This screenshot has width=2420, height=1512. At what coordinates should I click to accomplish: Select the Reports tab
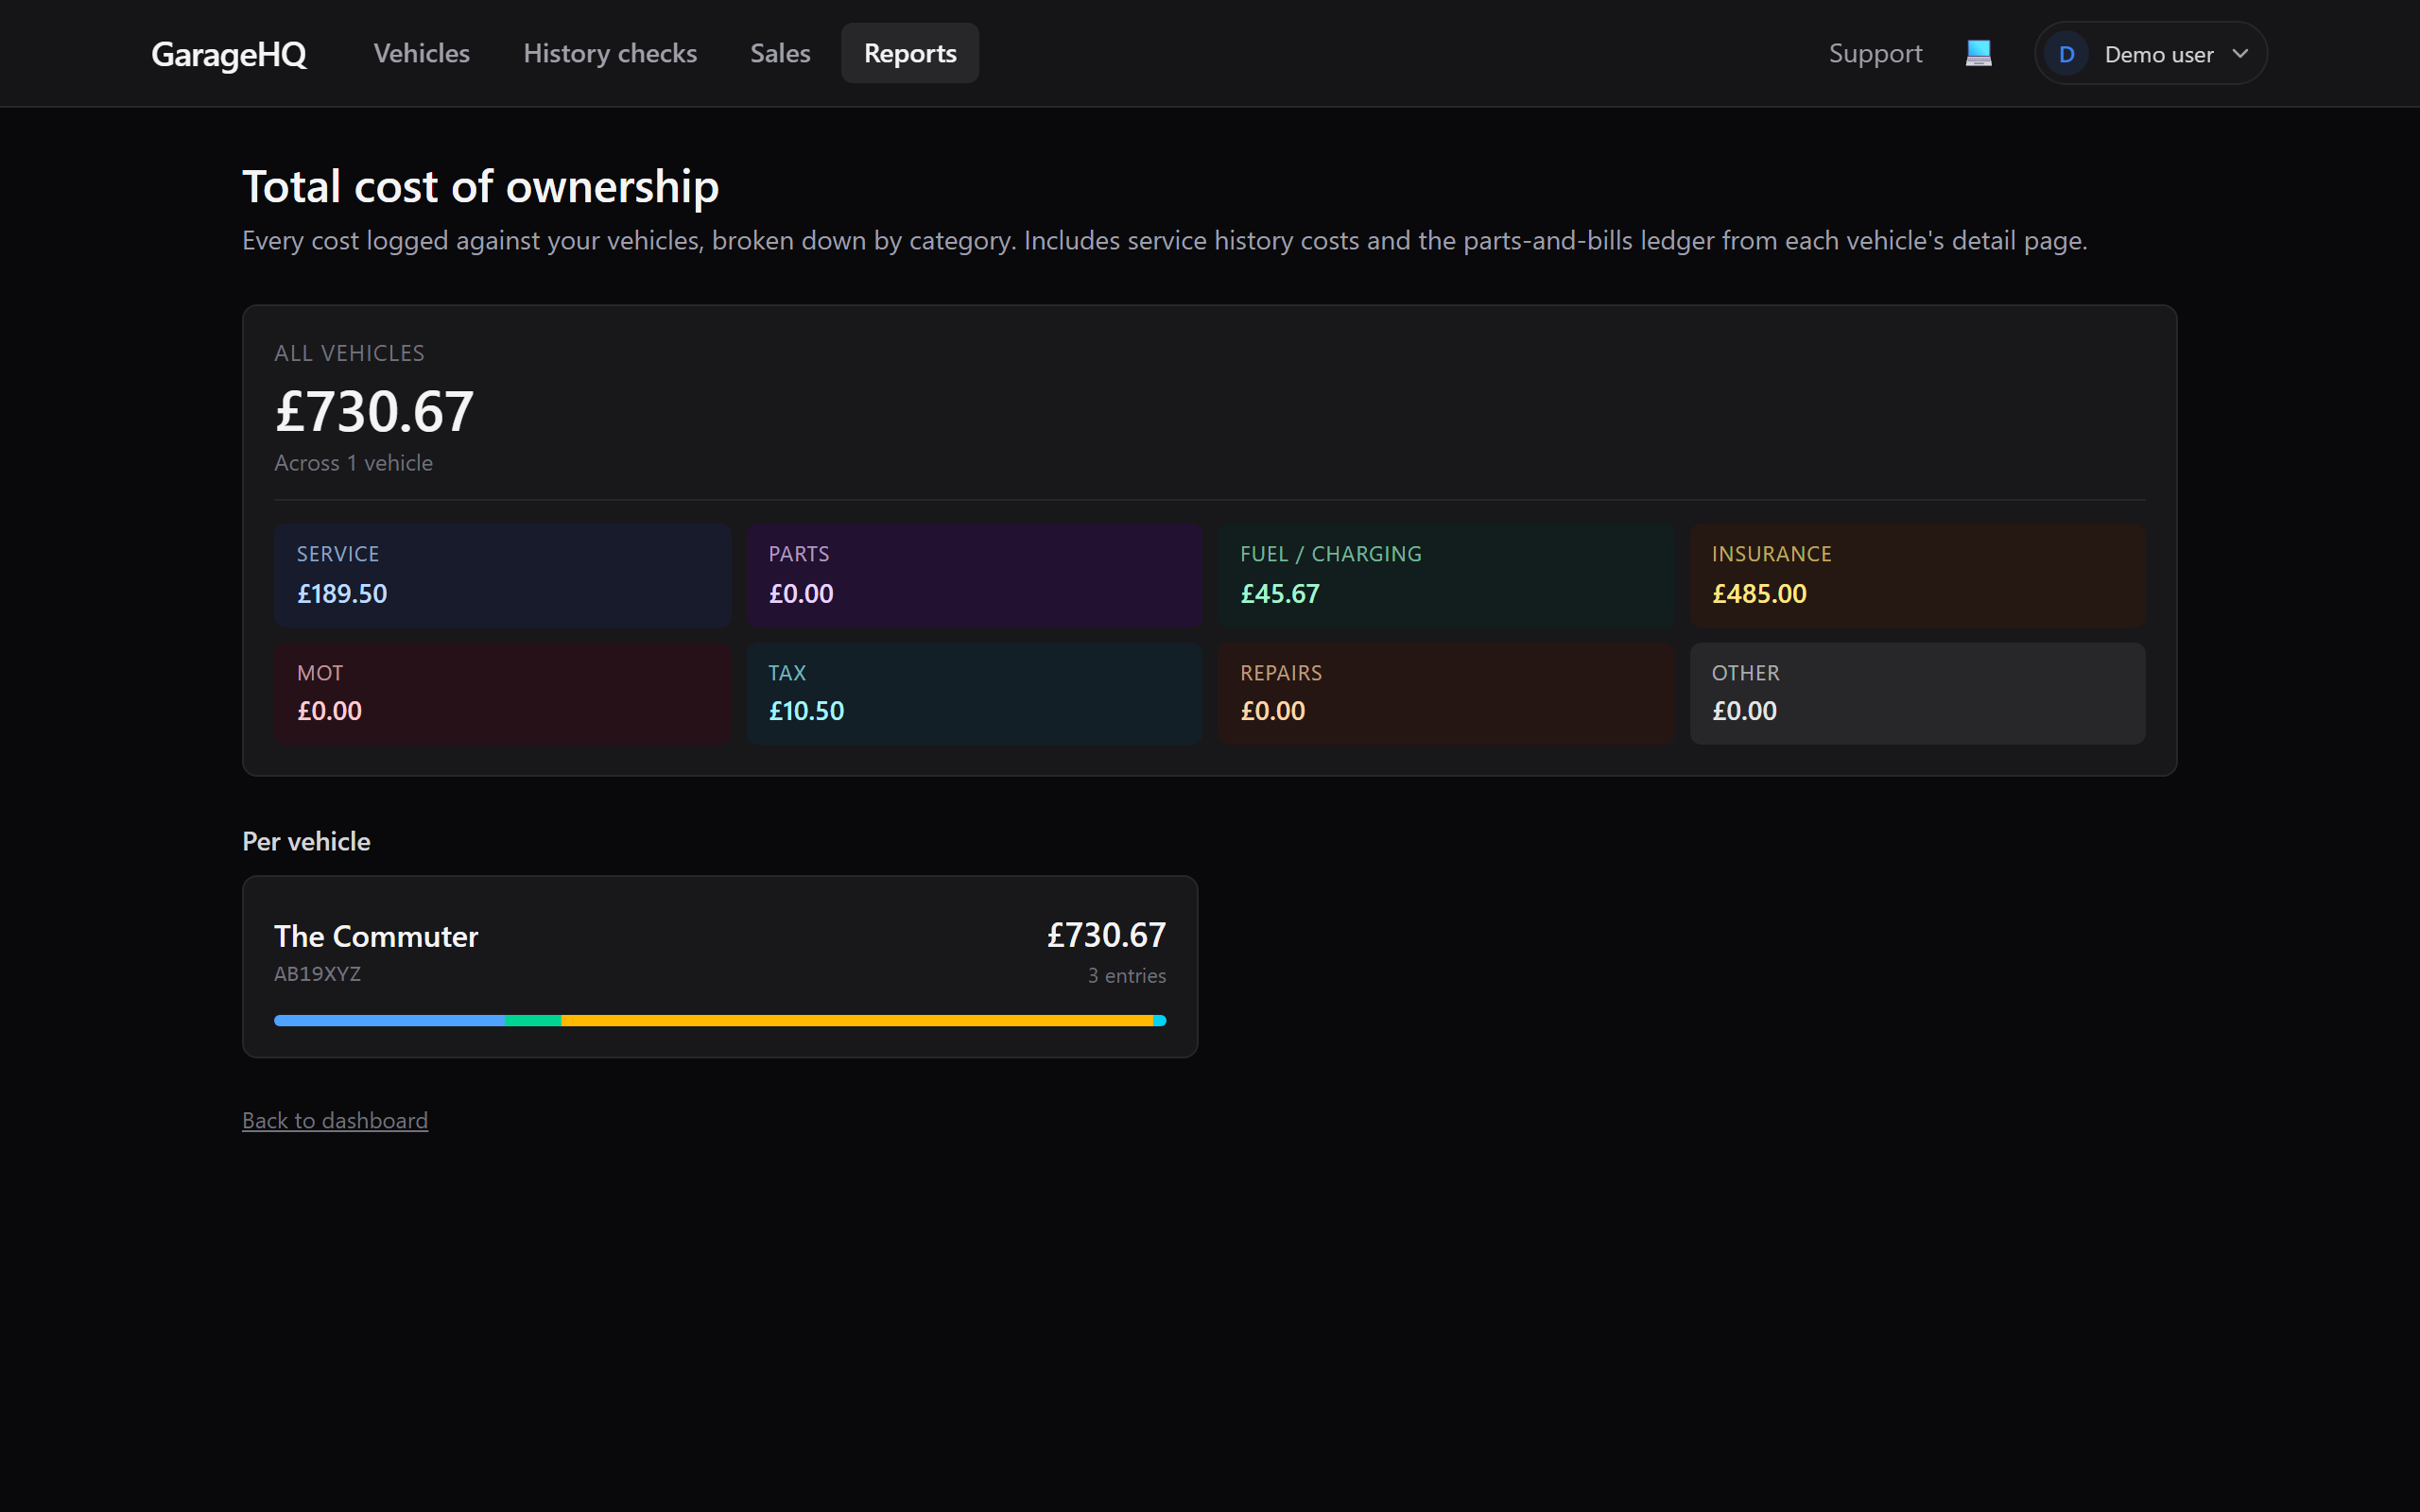[x=910, y=53]
